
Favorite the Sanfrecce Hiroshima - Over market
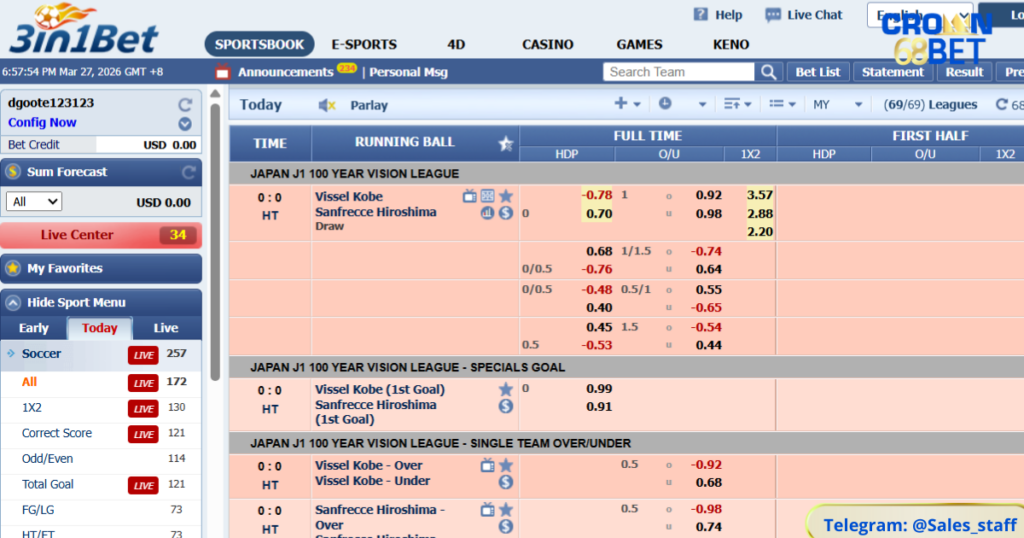coord(506,510)
